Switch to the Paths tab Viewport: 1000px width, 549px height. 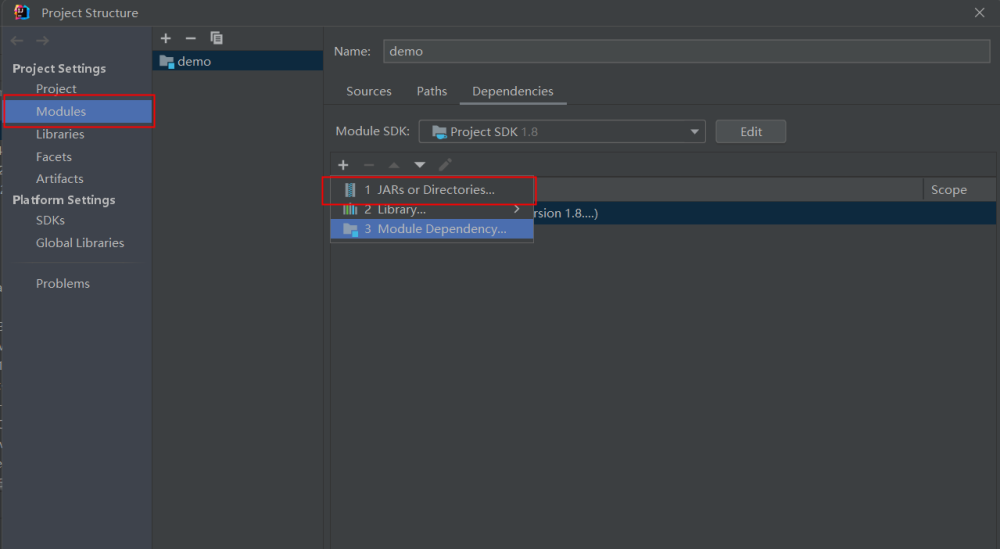coord(432,91)
